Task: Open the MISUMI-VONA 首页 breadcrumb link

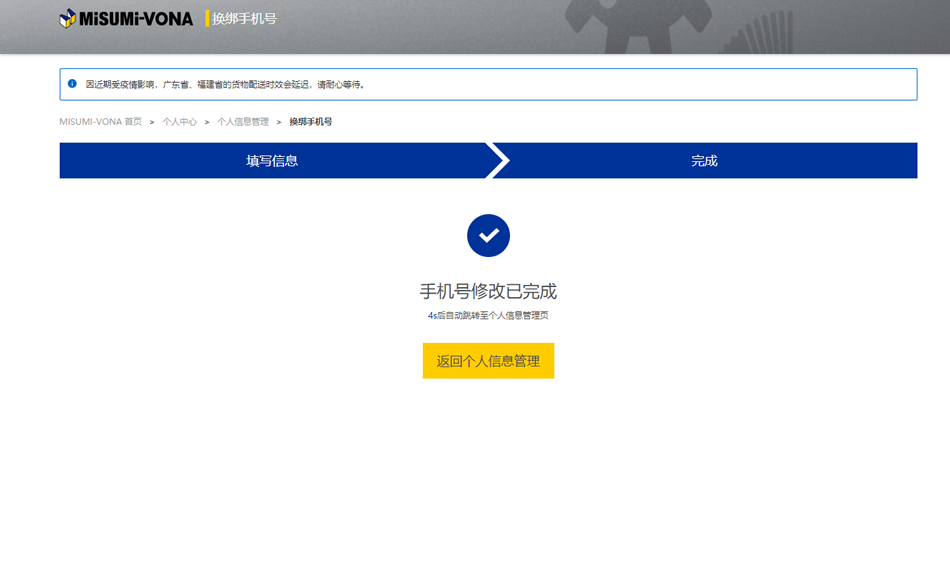Action: (x=100, y=122)
